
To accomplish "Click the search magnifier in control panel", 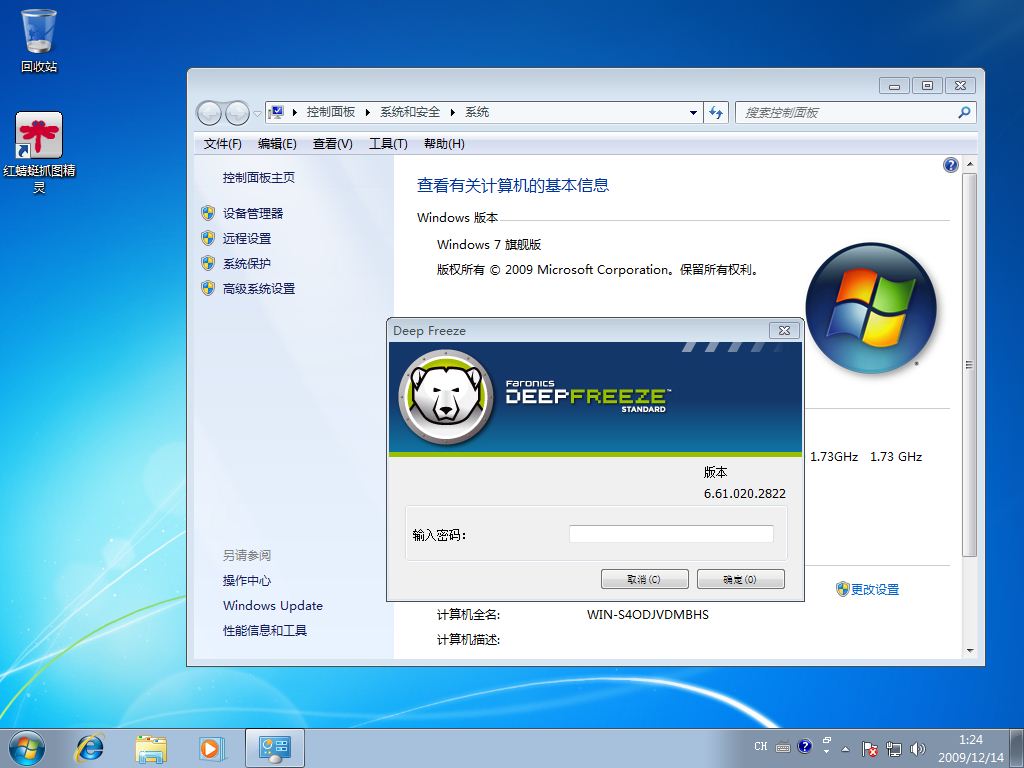I will (x=964, y=112).
